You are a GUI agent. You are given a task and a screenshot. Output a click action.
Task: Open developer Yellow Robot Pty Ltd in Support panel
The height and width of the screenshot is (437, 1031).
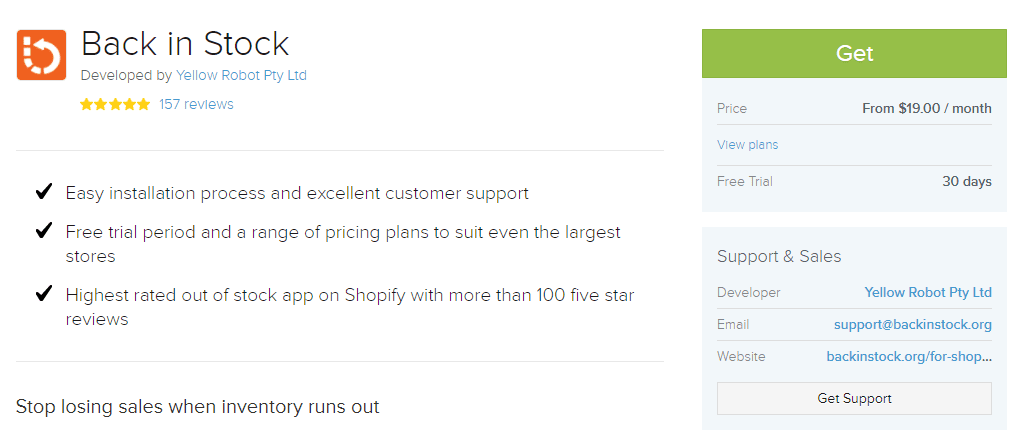(927, 293)
